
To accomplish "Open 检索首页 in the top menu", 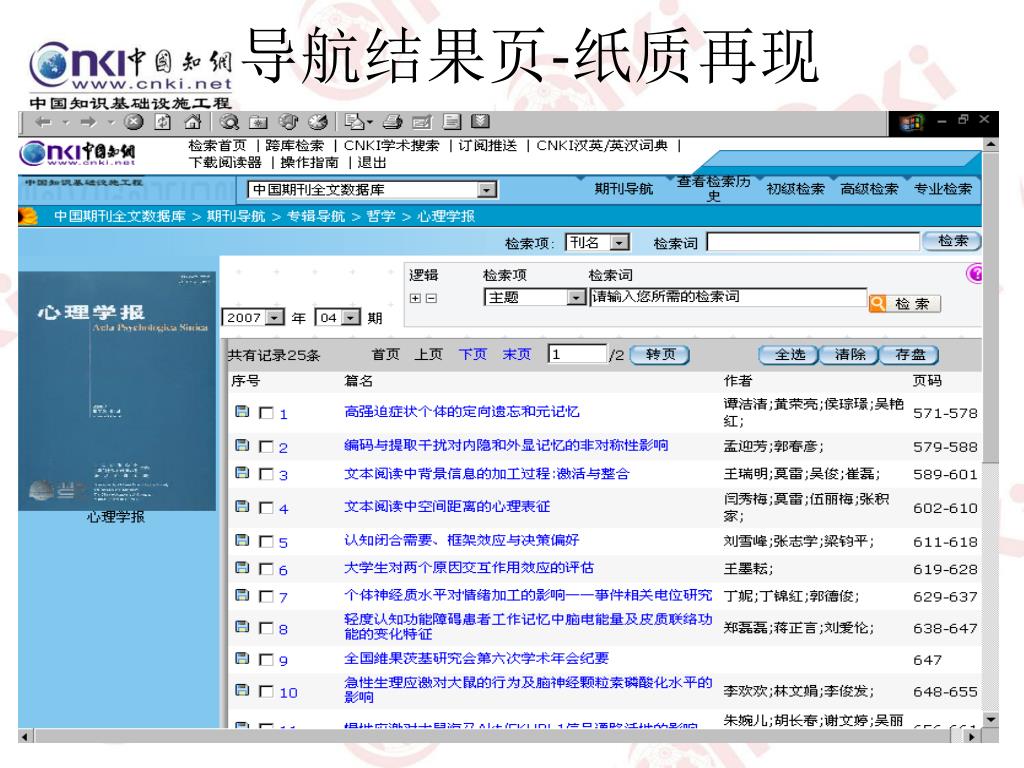I will pos(217,146).
